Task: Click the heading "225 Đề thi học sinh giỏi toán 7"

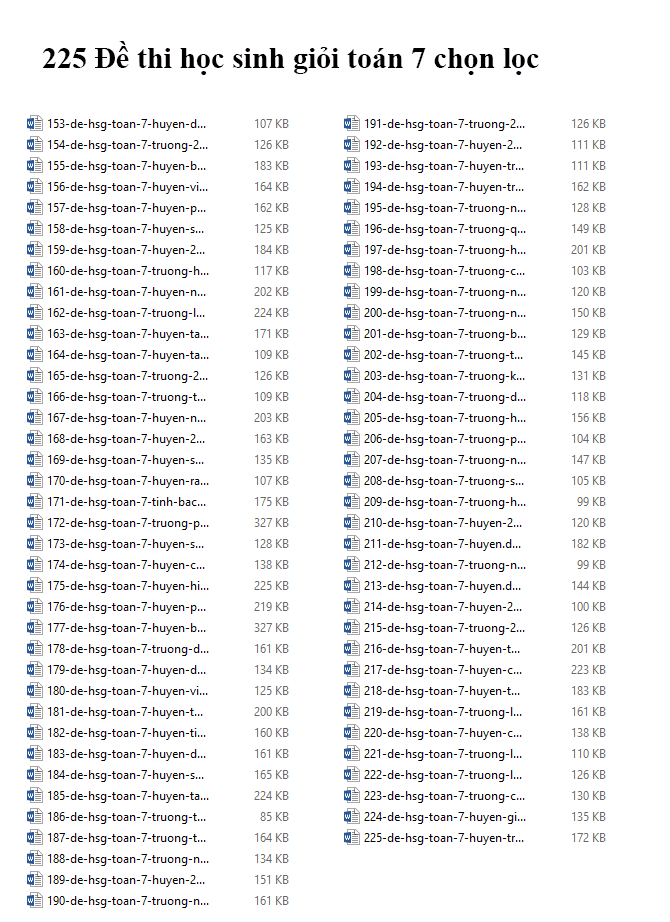Action: 290,59
